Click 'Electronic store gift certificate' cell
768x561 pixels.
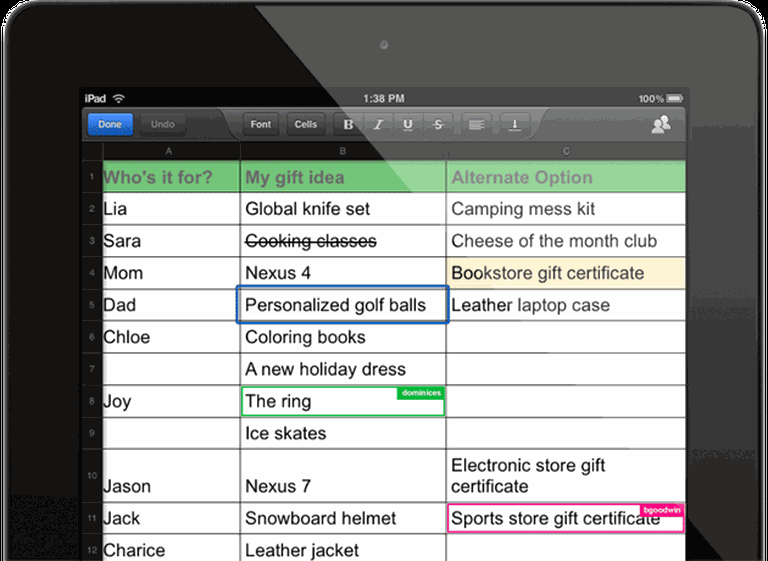coord(566,475)
